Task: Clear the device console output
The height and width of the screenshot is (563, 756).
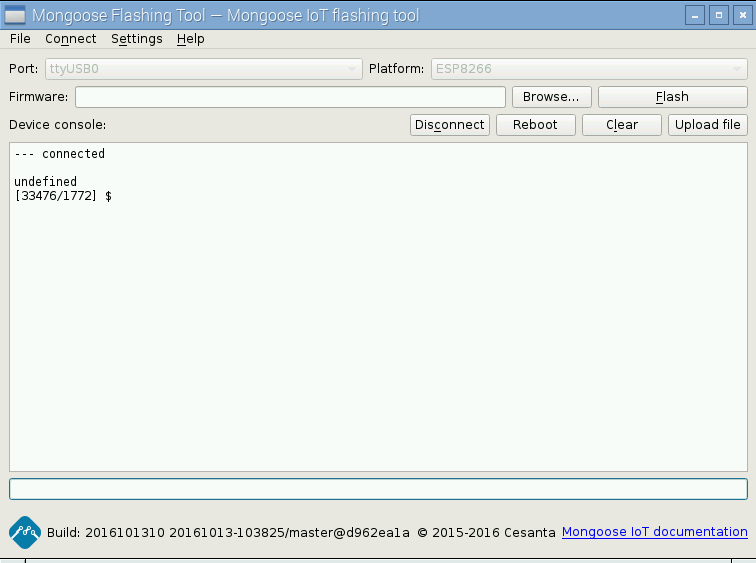Action: pos(622,125)
